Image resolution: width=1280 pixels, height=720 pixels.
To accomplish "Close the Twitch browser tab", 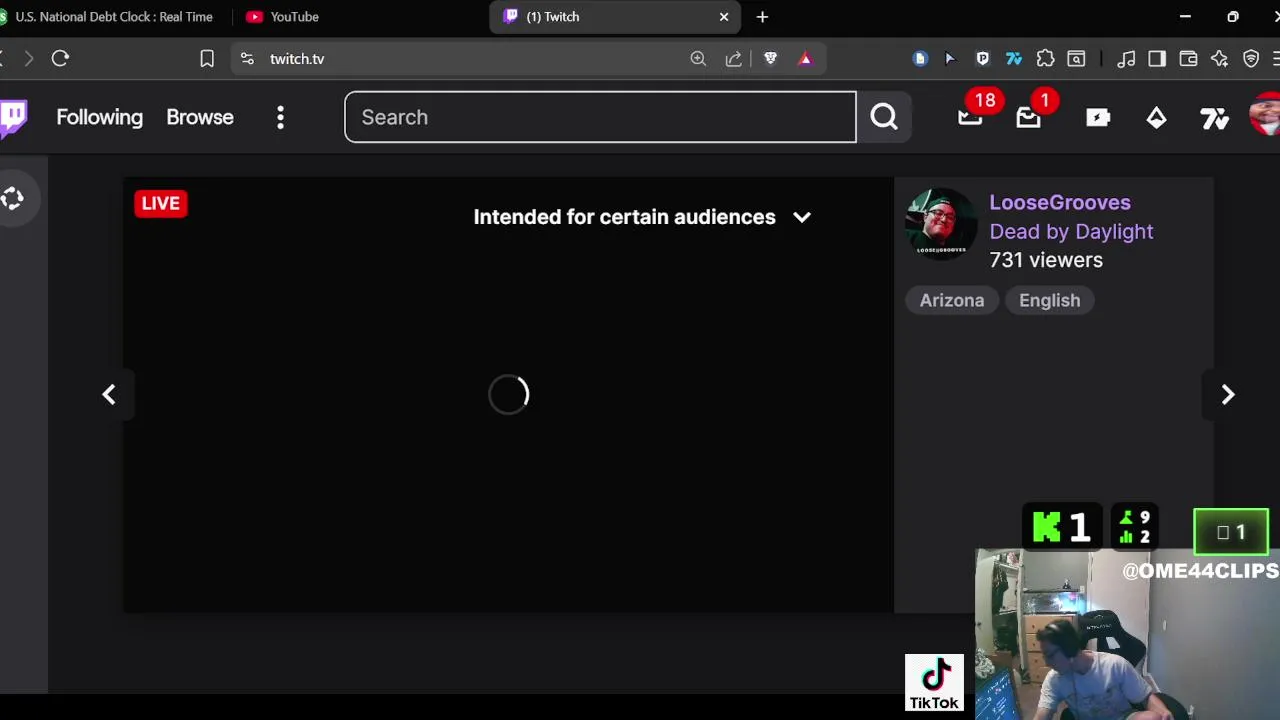I will click(724, 17).
